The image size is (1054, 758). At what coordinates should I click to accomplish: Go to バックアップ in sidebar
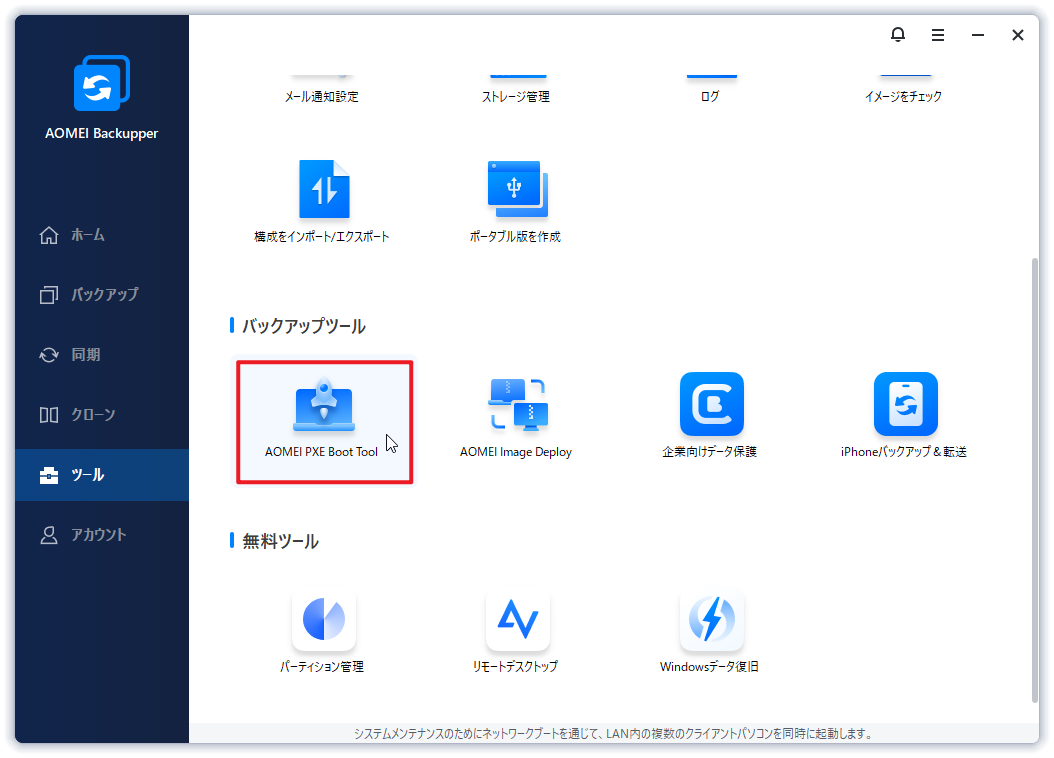point(102,294)
